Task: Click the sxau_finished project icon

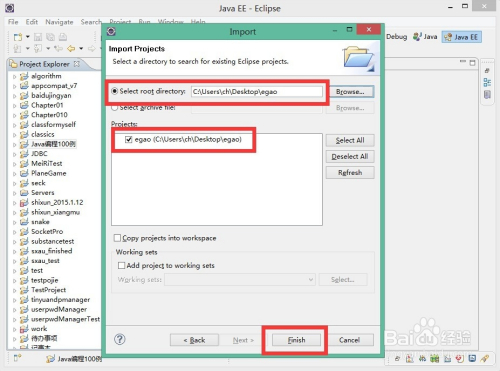Action: 24,251
